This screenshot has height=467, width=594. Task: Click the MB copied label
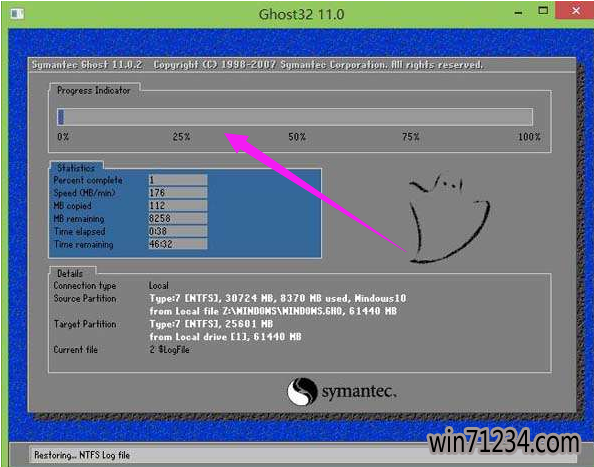tap(72, 206)
